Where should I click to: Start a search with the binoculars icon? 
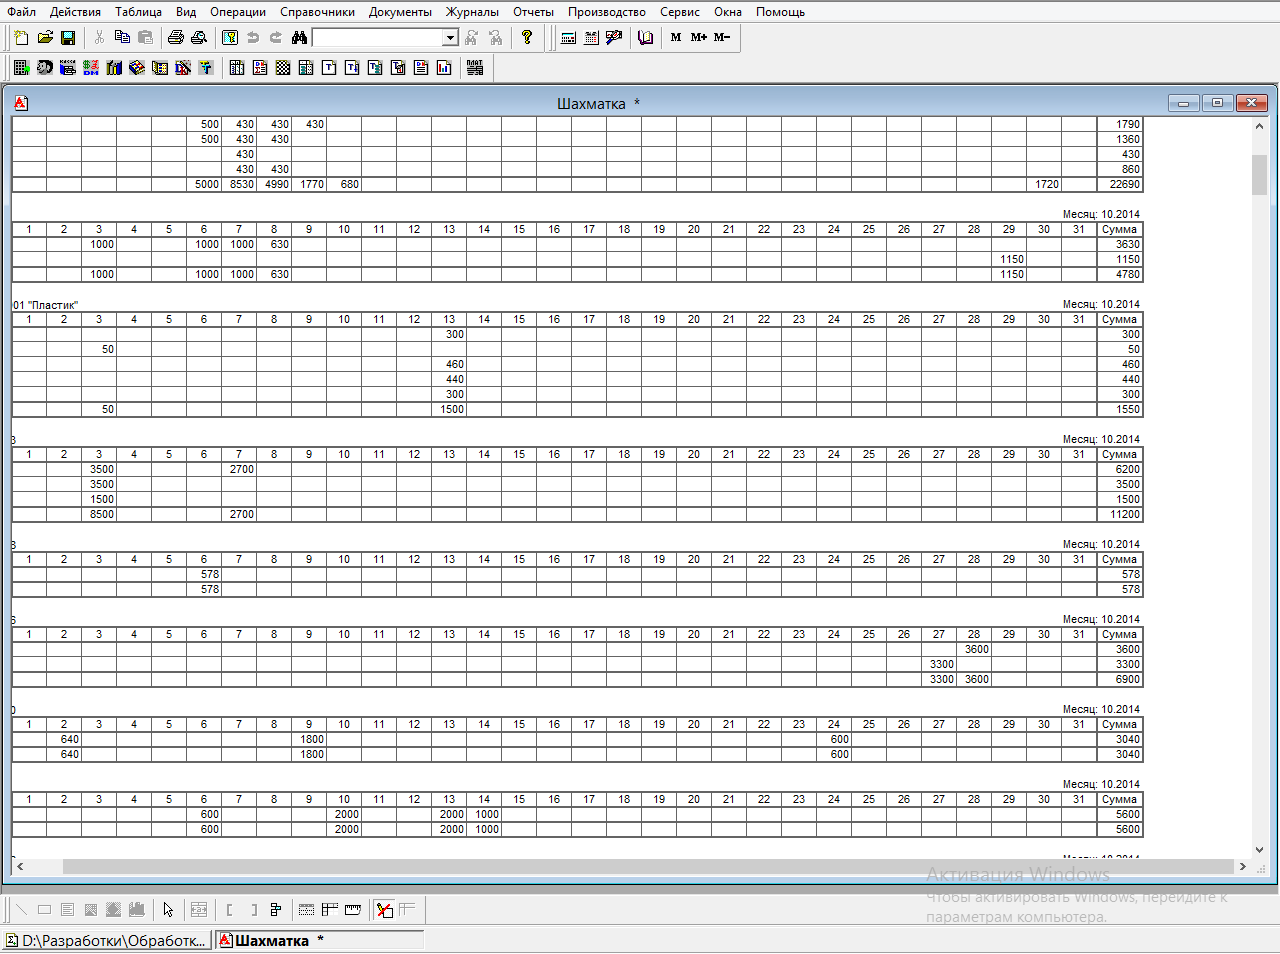(299, 37)
